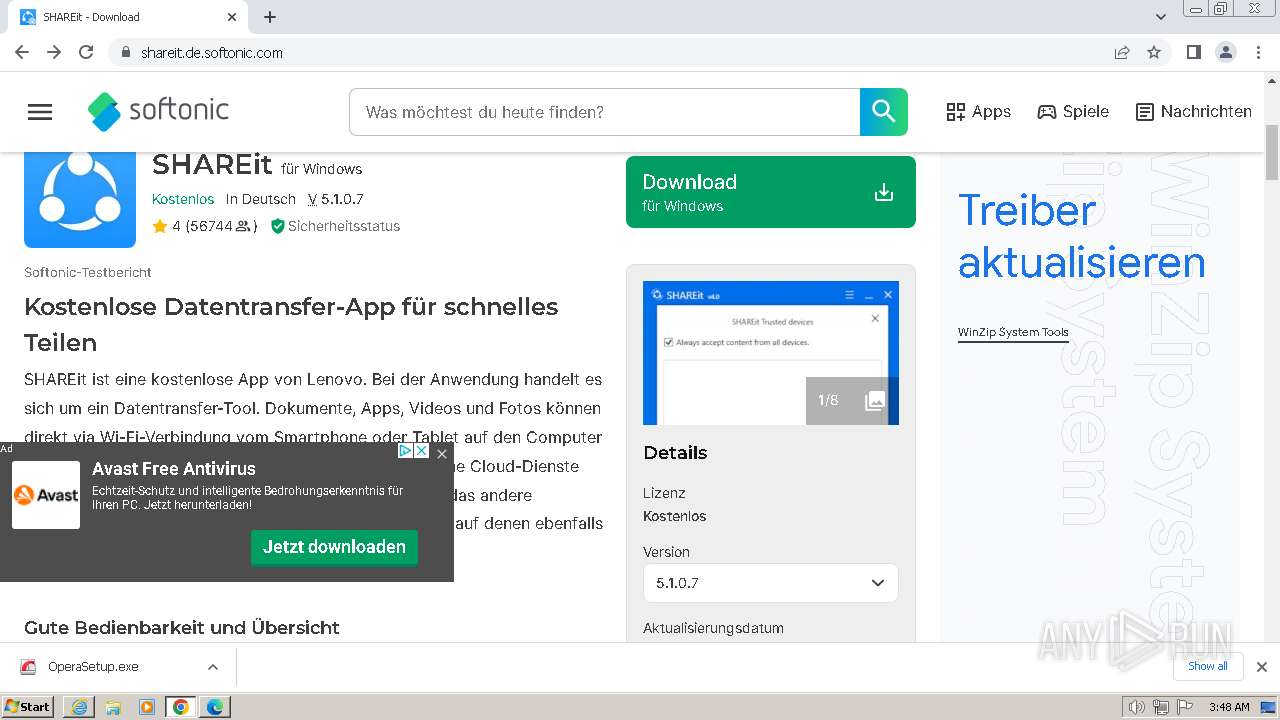Click the Sicherheitsstatus shield label
The height and width of the screenshot is (720, 1280).
(x=335, y=226)
